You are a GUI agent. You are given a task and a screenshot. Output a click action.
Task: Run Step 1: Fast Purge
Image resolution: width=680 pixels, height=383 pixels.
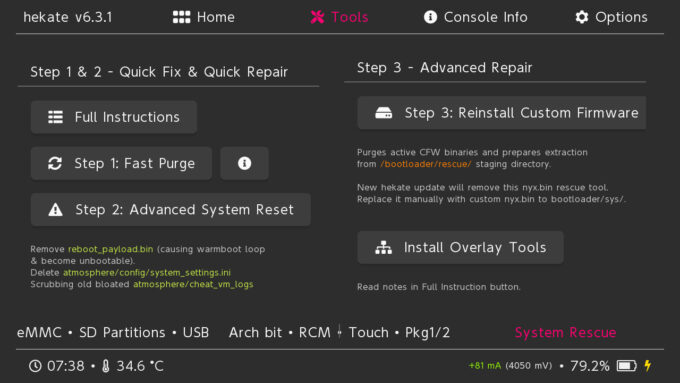pyautogui.click(x=121, y=164)
